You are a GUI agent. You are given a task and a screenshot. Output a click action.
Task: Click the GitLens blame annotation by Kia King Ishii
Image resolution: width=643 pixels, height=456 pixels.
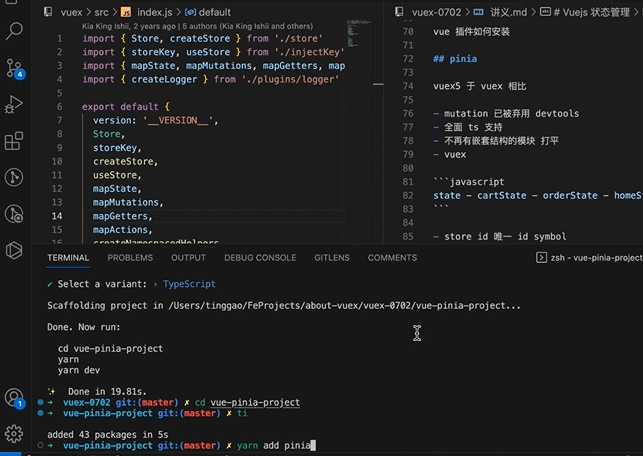click(x=197, y=26)
